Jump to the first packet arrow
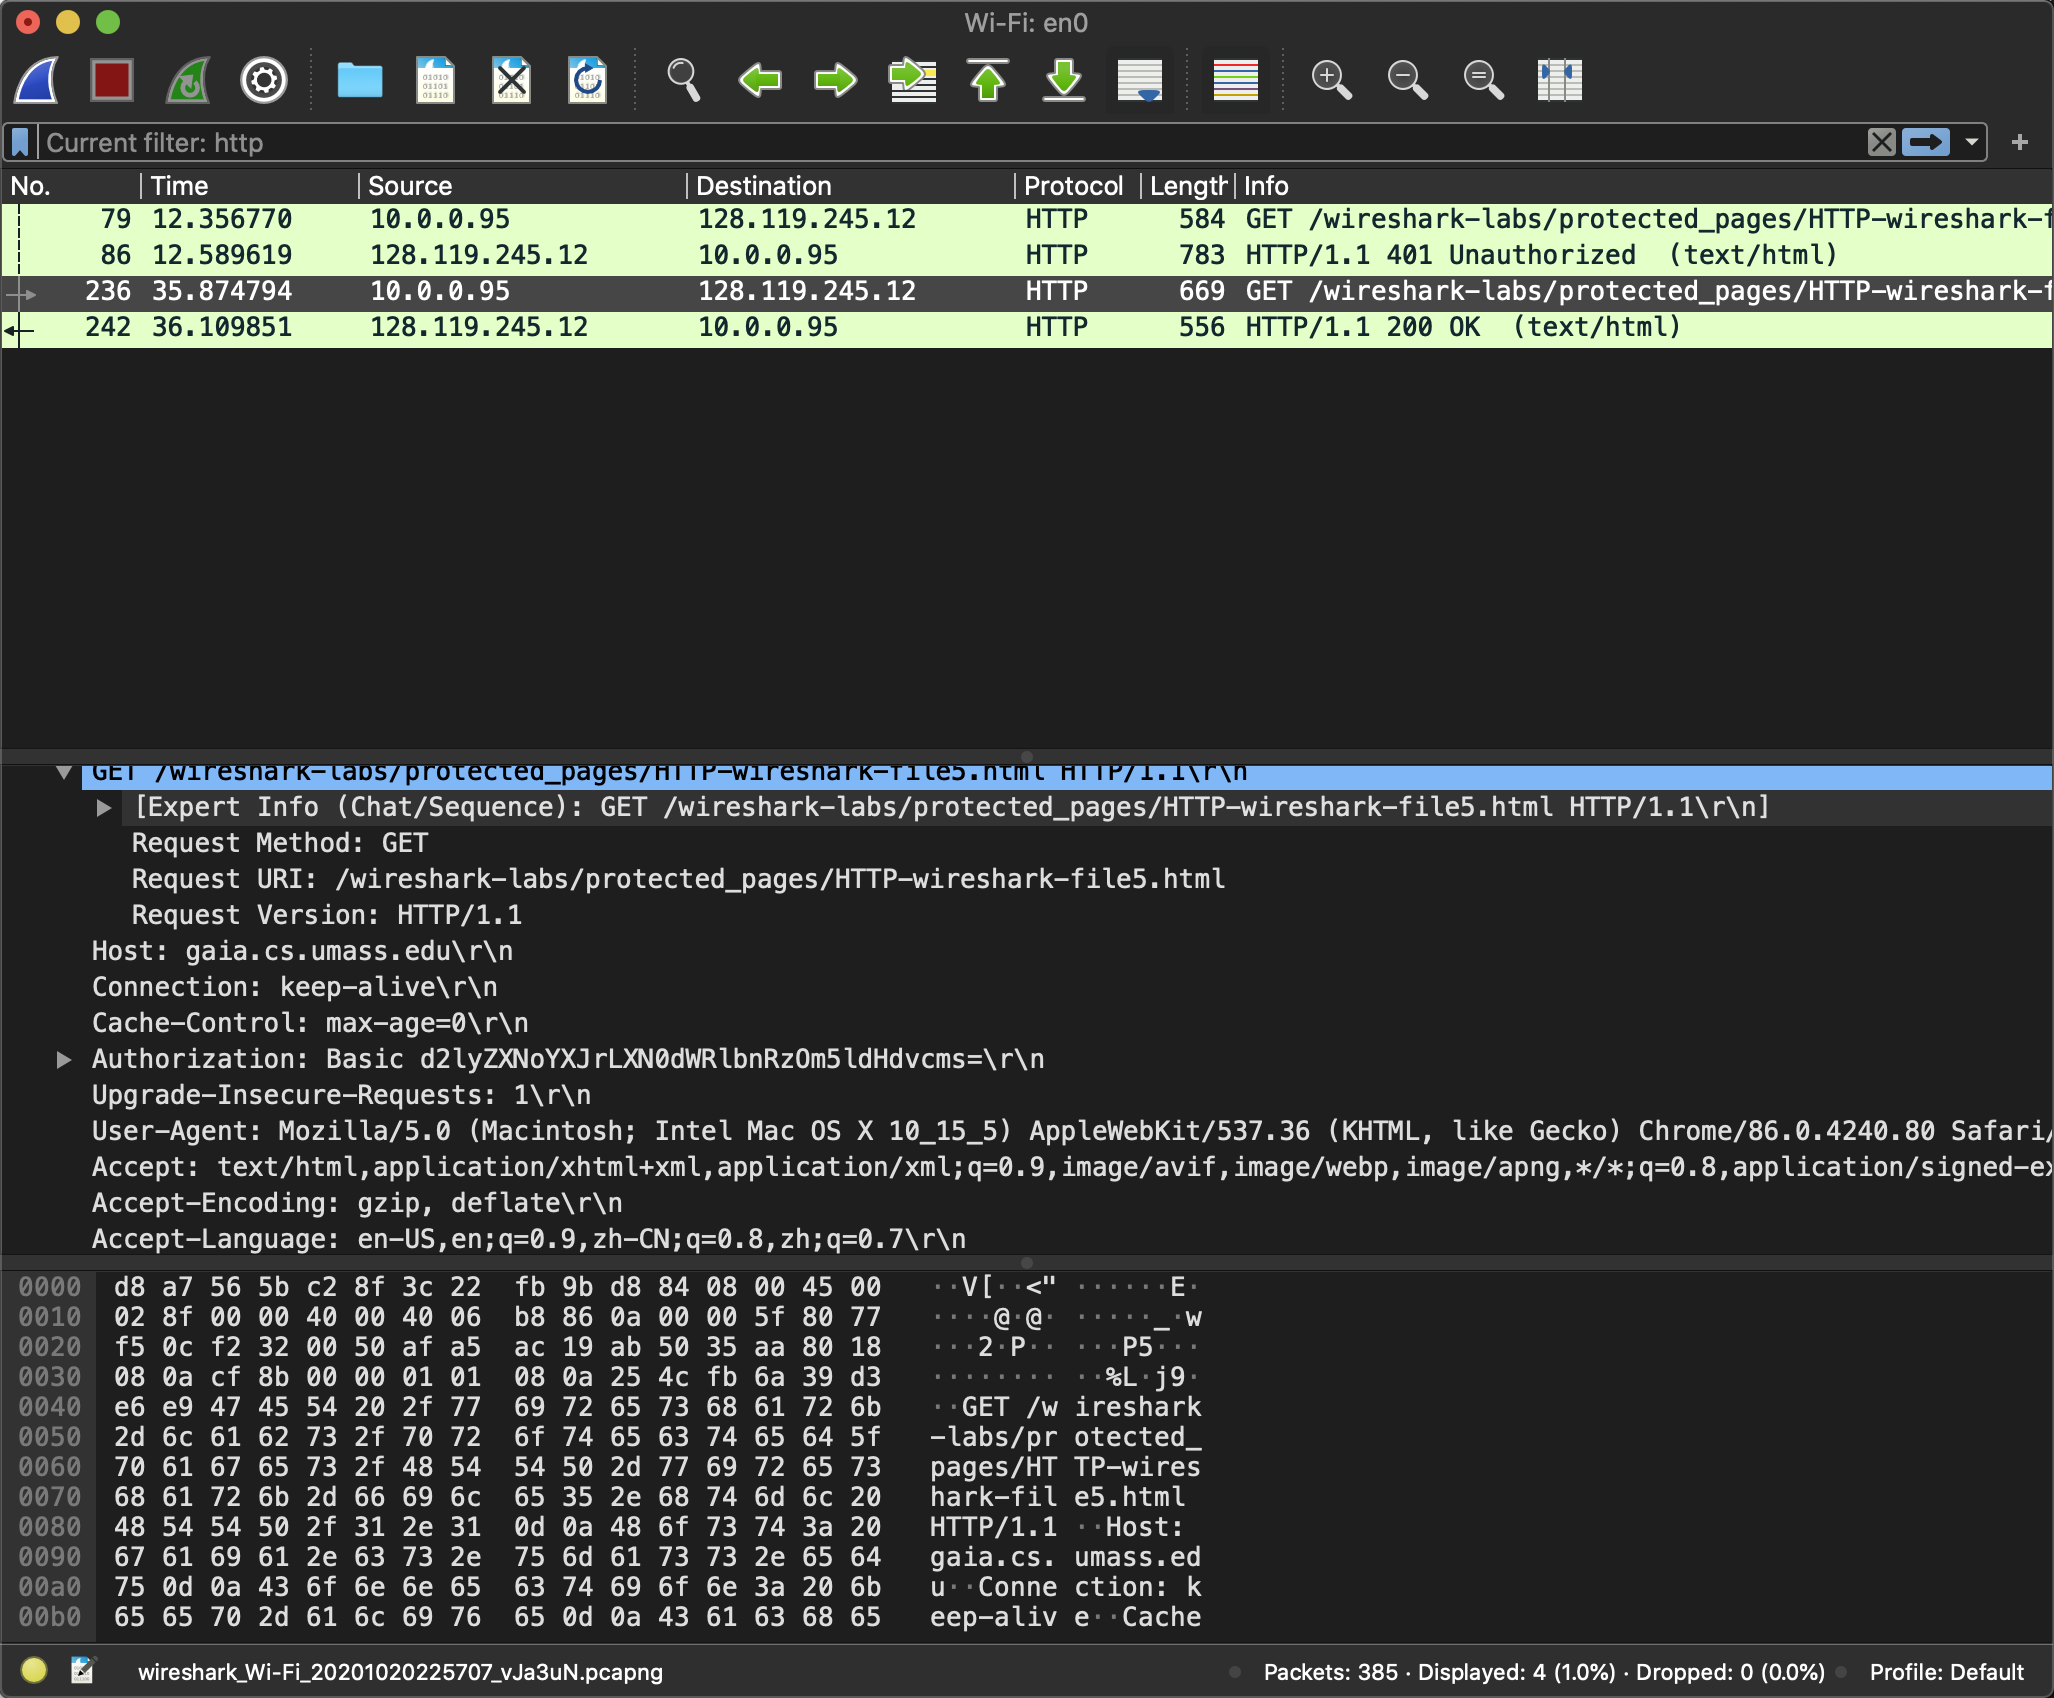This screenshot has height=1698, width=2054. [x=988, y=80]
